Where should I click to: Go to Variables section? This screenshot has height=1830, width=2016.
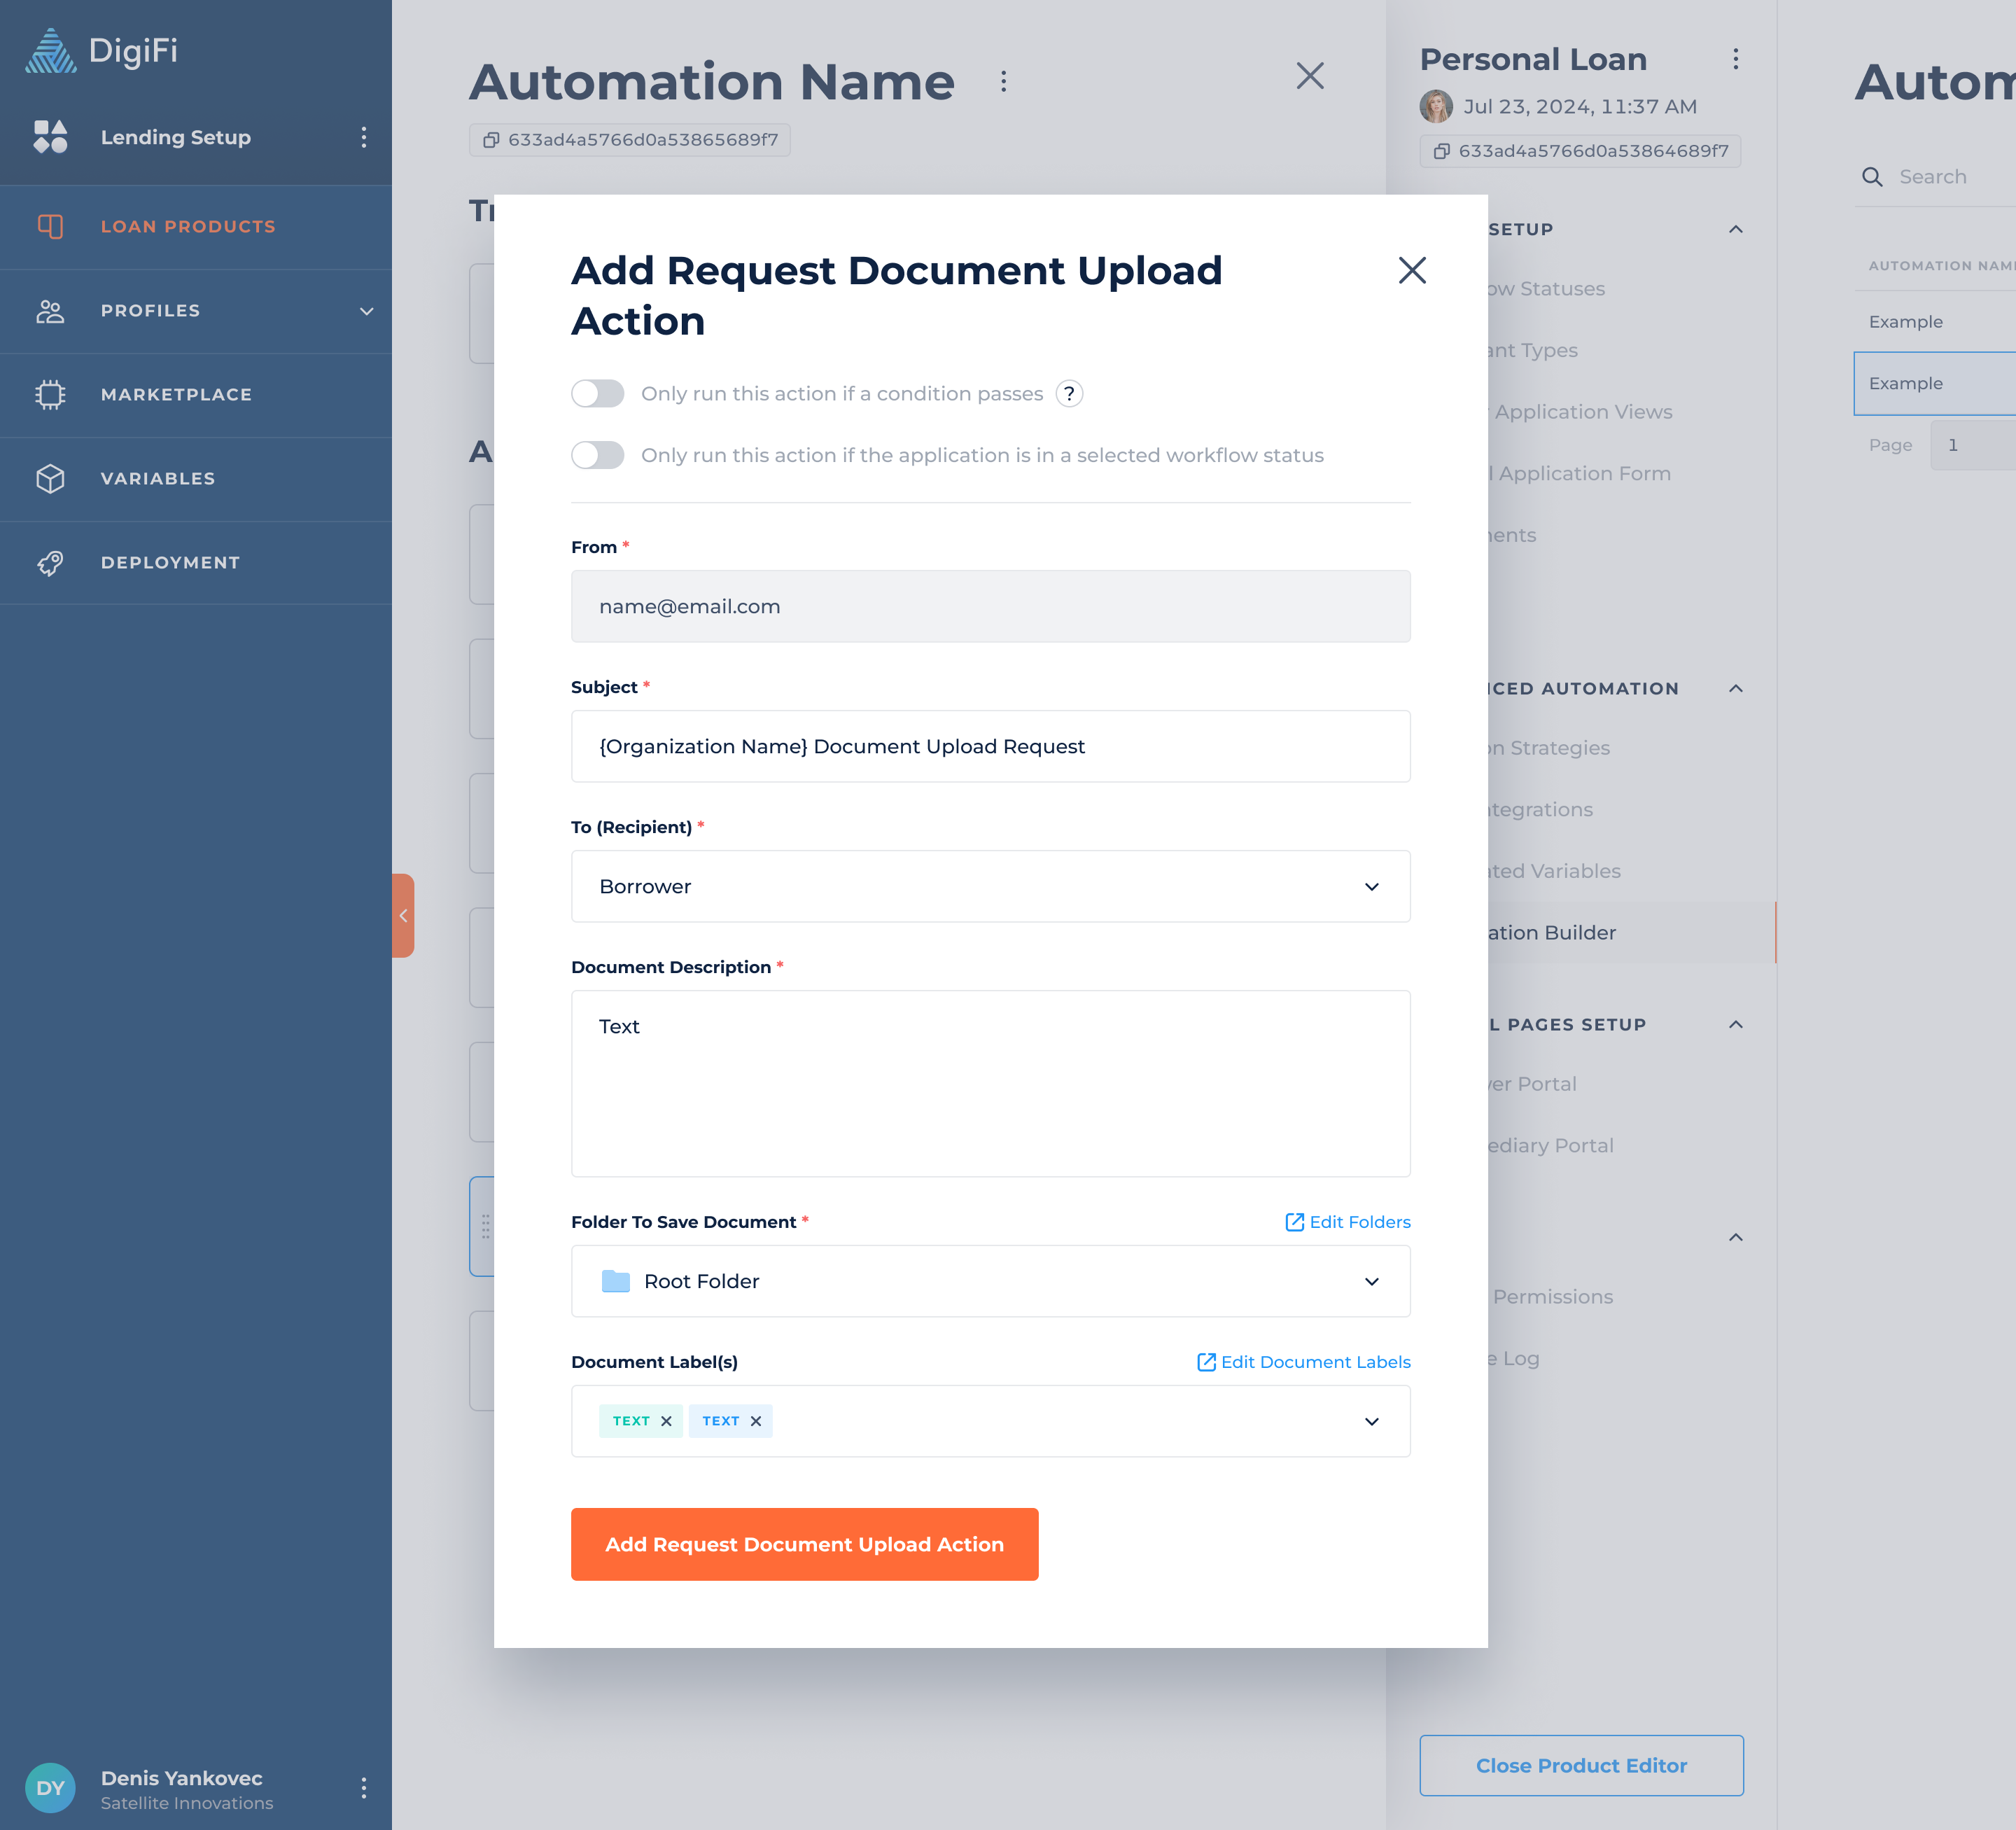pyautogui.click(x=158, y=479)
